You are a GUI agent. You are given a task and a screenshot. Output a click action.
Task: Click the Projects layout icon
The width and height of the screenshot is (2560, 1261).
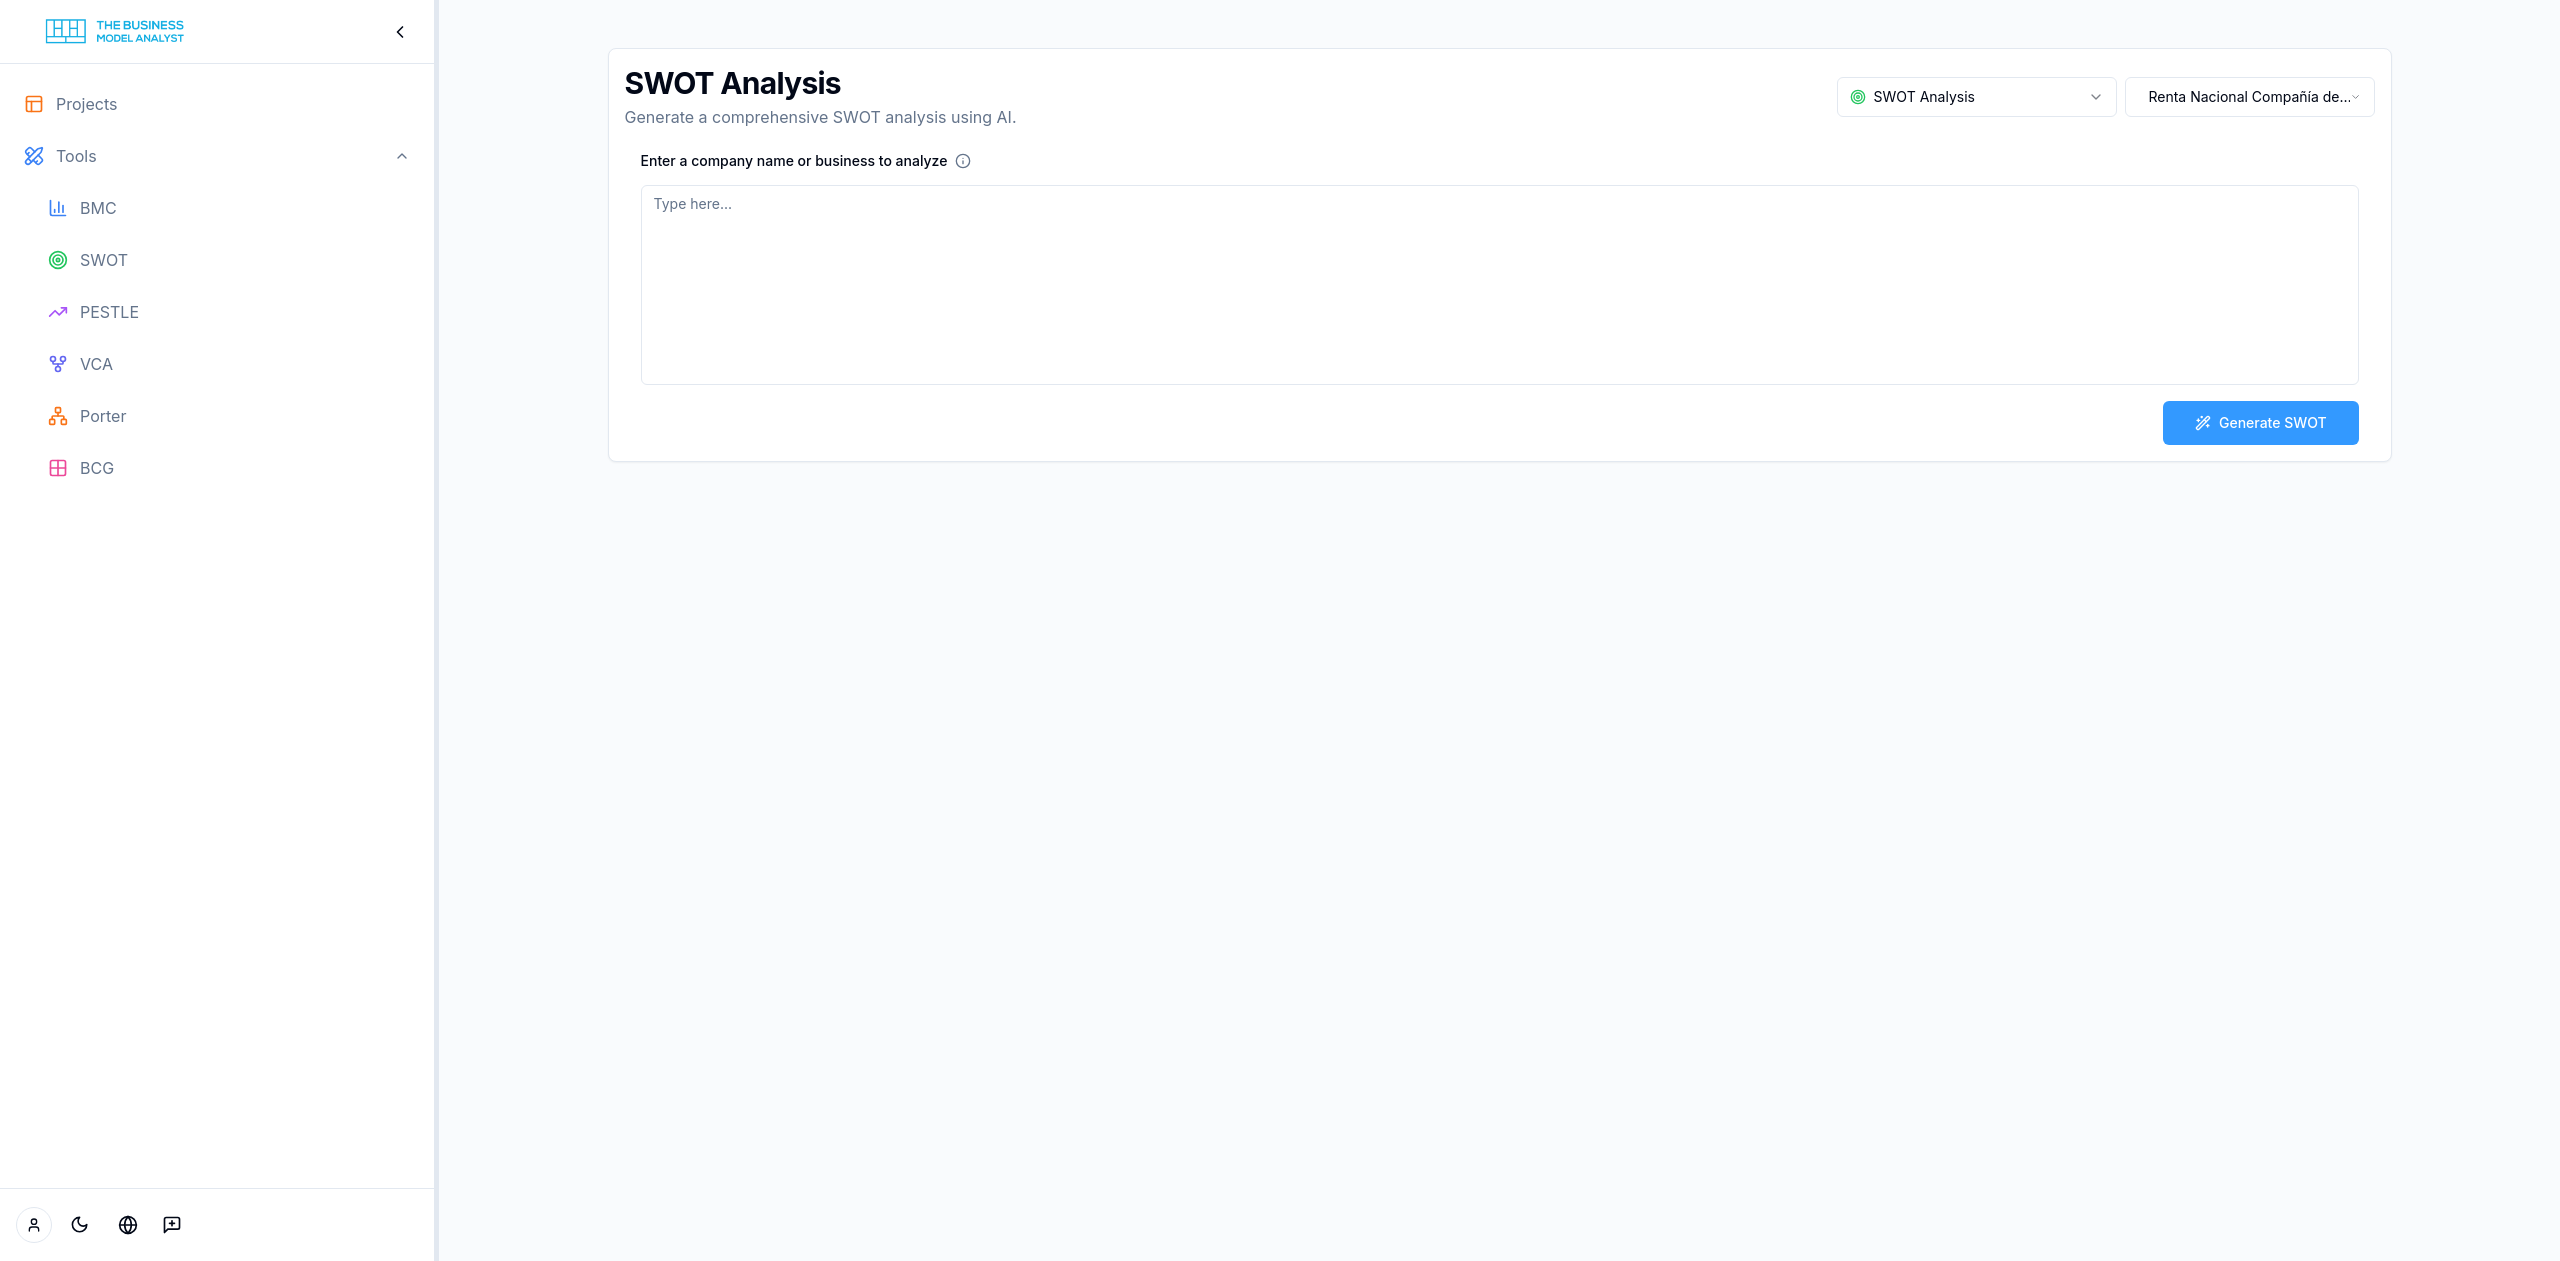34,104
